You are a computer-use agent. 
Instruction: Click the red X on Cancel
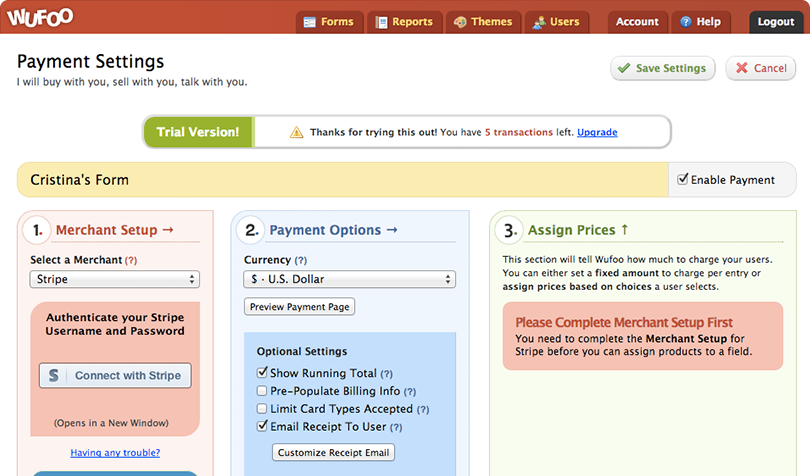point(742,68)
